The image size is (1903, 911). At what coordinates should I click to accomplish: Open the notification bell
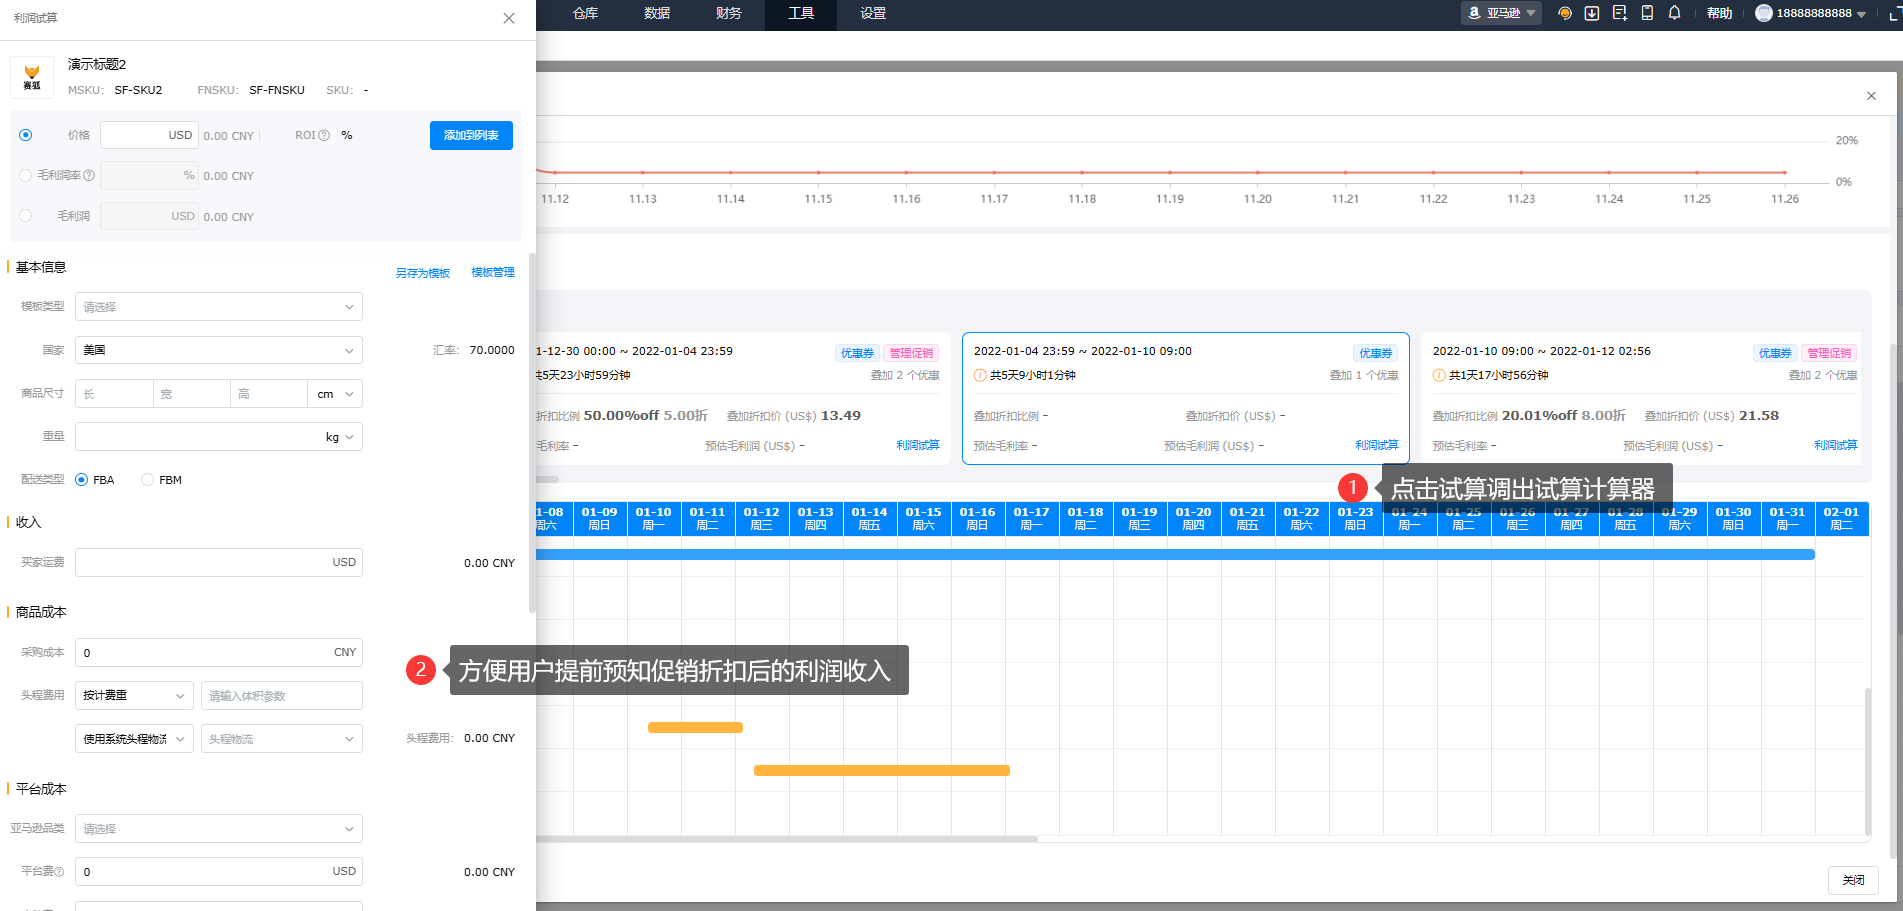(1674, 13)
